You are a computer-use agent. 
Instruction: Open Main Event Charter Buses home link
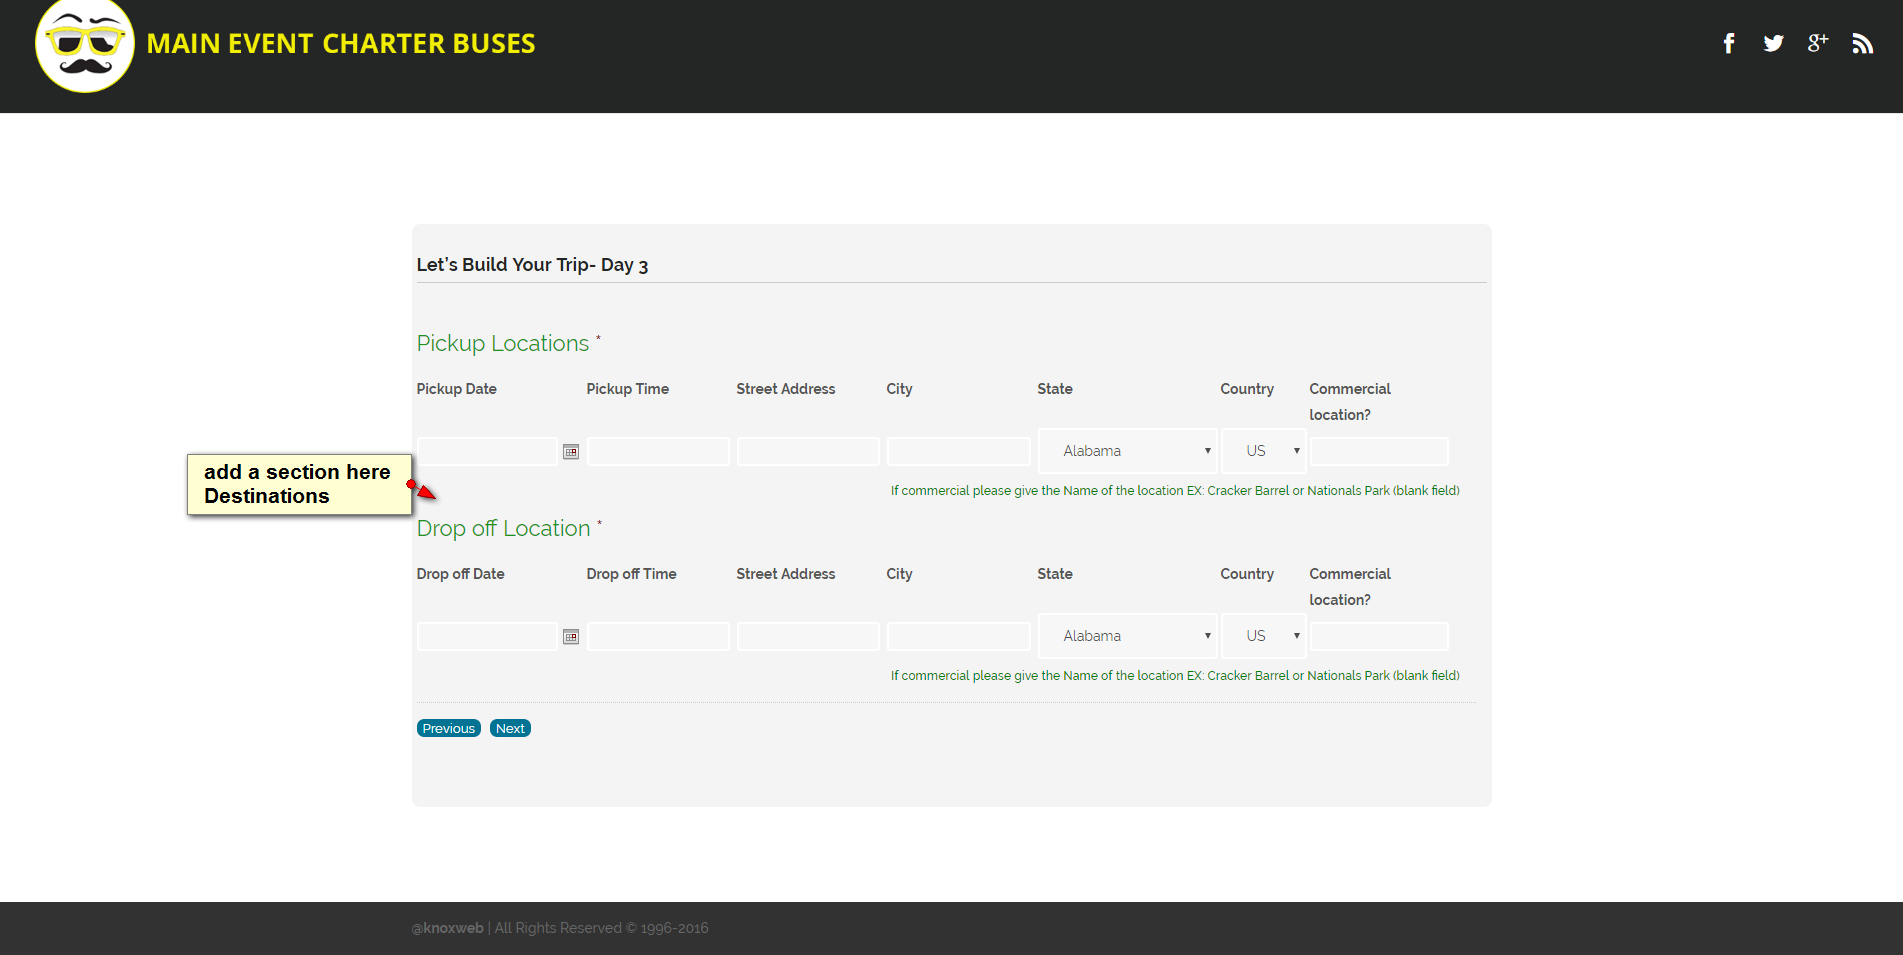pos(341,44)
